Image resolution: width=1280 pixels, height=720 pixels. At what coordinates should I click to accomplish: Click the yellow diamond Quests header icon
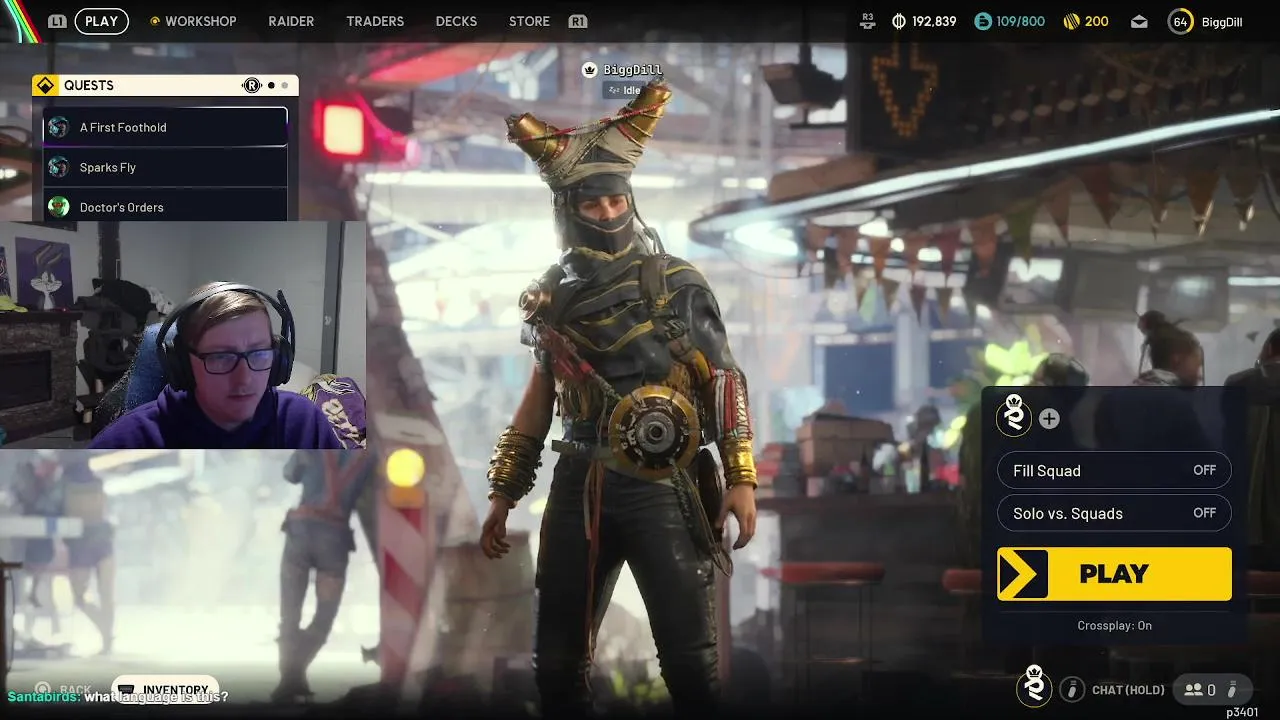click(44, 85)
